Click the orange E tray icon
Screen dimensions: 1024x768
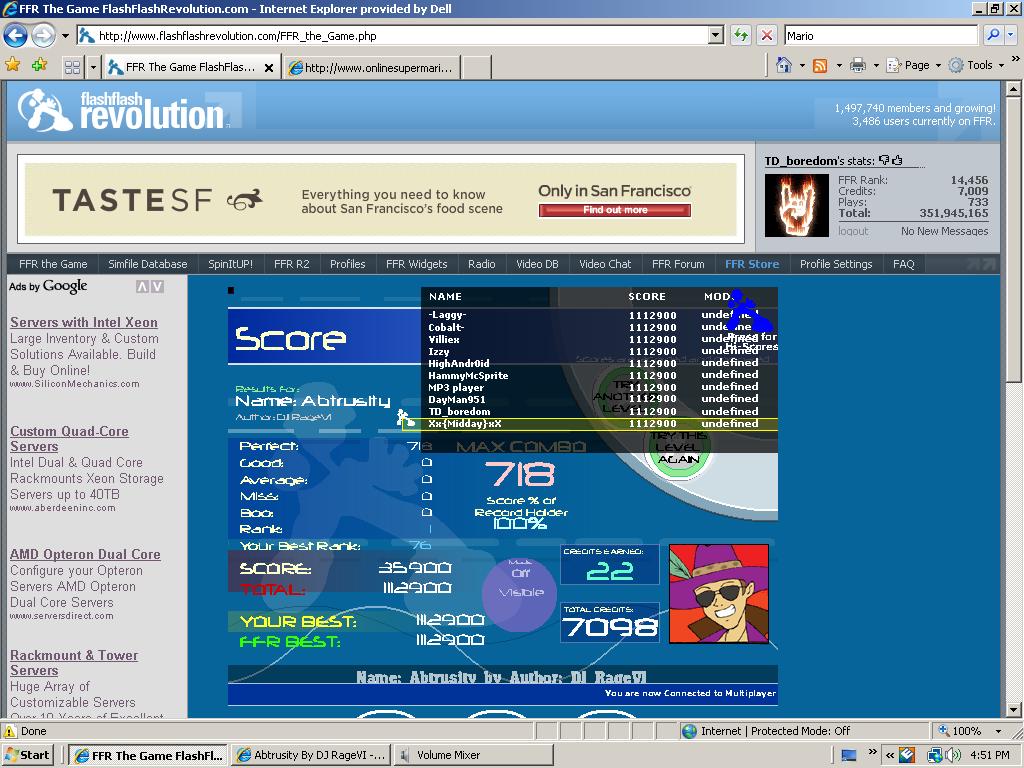click(x=907, y=756)
